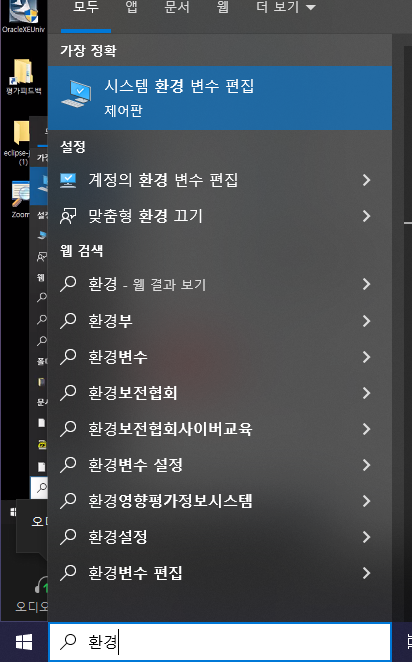Expand arrow for 환경변수 편집 suggestion
Image resolution: width=412 pixels, height=662 pixels.
(366, 573)
